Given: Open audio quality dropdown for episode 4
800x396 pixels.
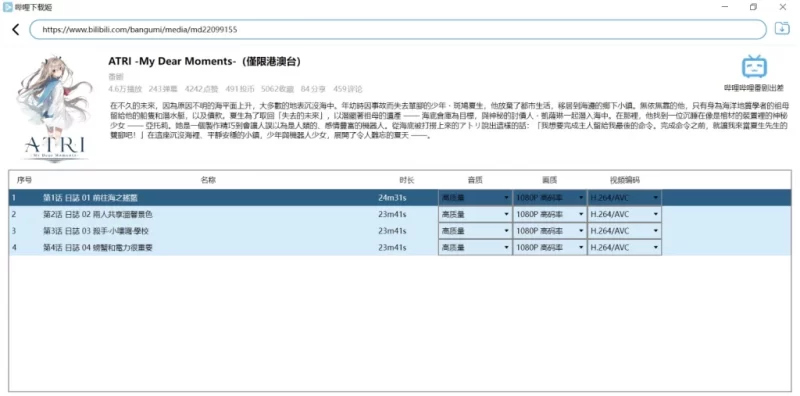Looking at the screenshot, I should [475, 248].
